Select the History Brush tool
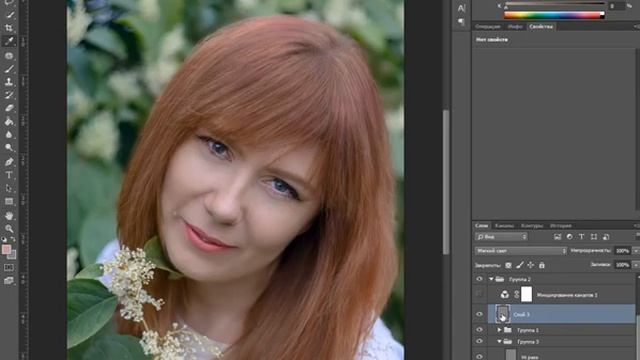The width and height of the screenshot is (640, 360). 9,95
